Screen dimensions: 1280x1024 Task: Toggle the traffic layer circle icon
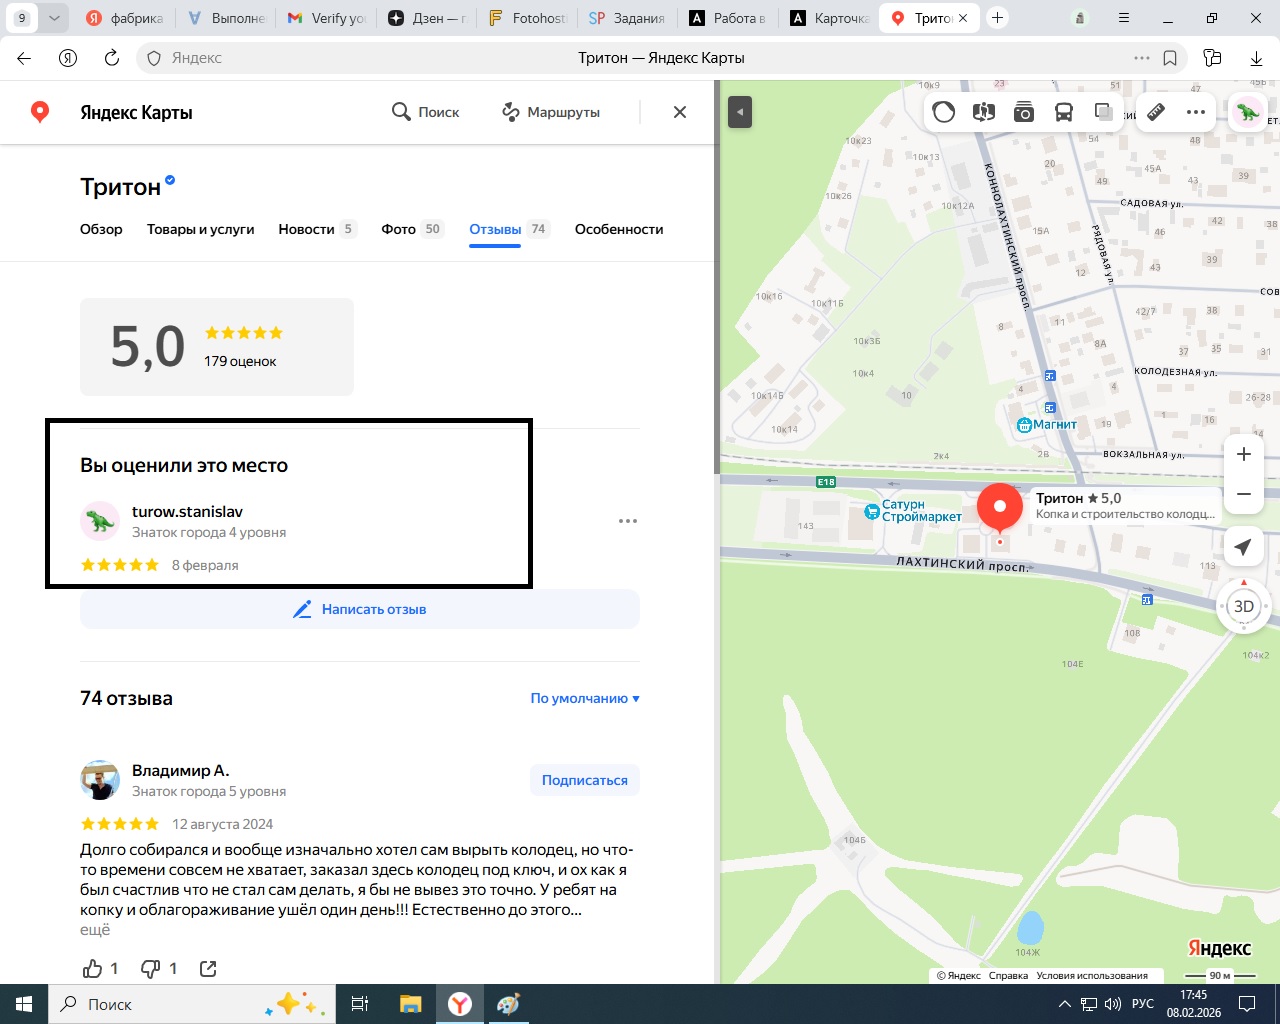[944, 112]
